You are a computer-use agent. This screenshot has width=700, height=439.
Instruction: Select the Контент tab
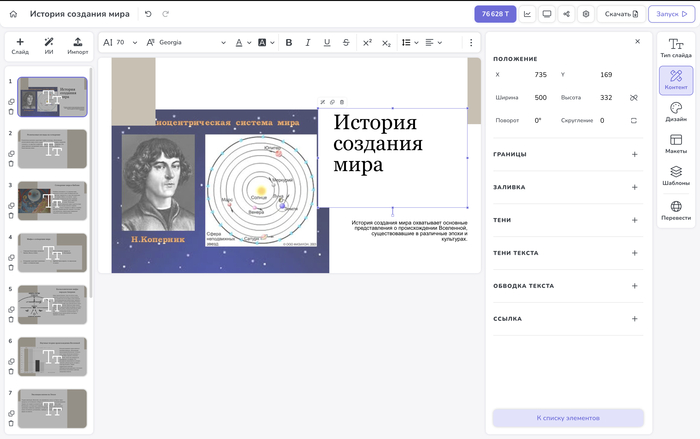[676, 80]
